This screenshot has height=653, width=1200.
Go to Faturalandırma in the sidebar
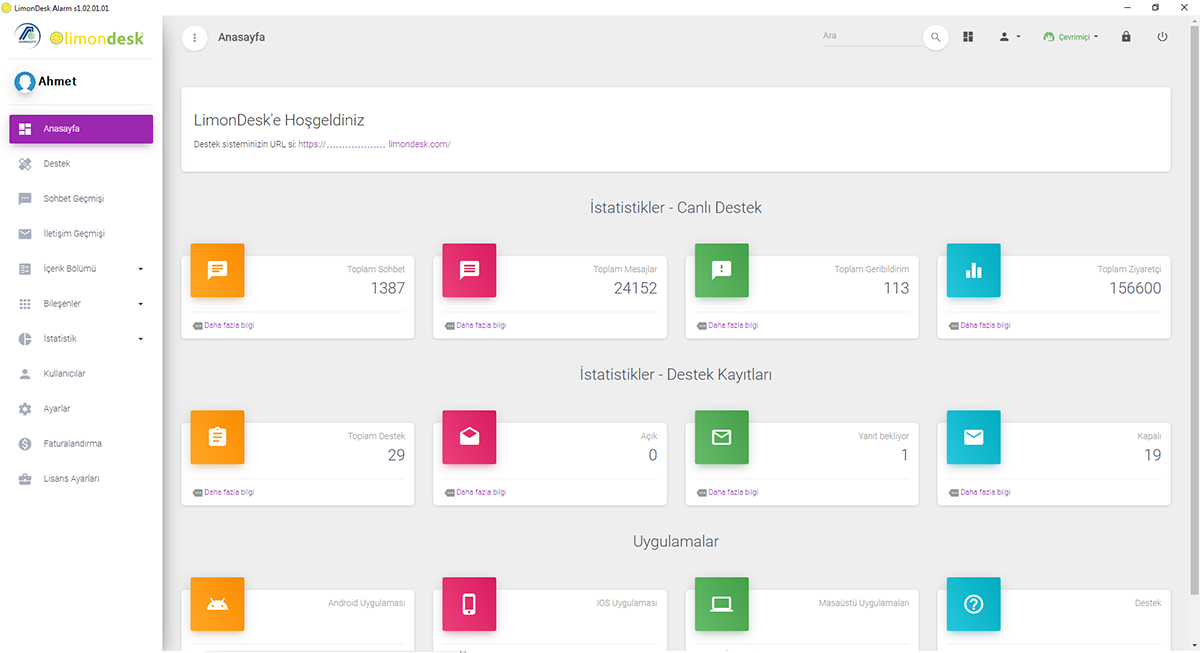(72, 444)
